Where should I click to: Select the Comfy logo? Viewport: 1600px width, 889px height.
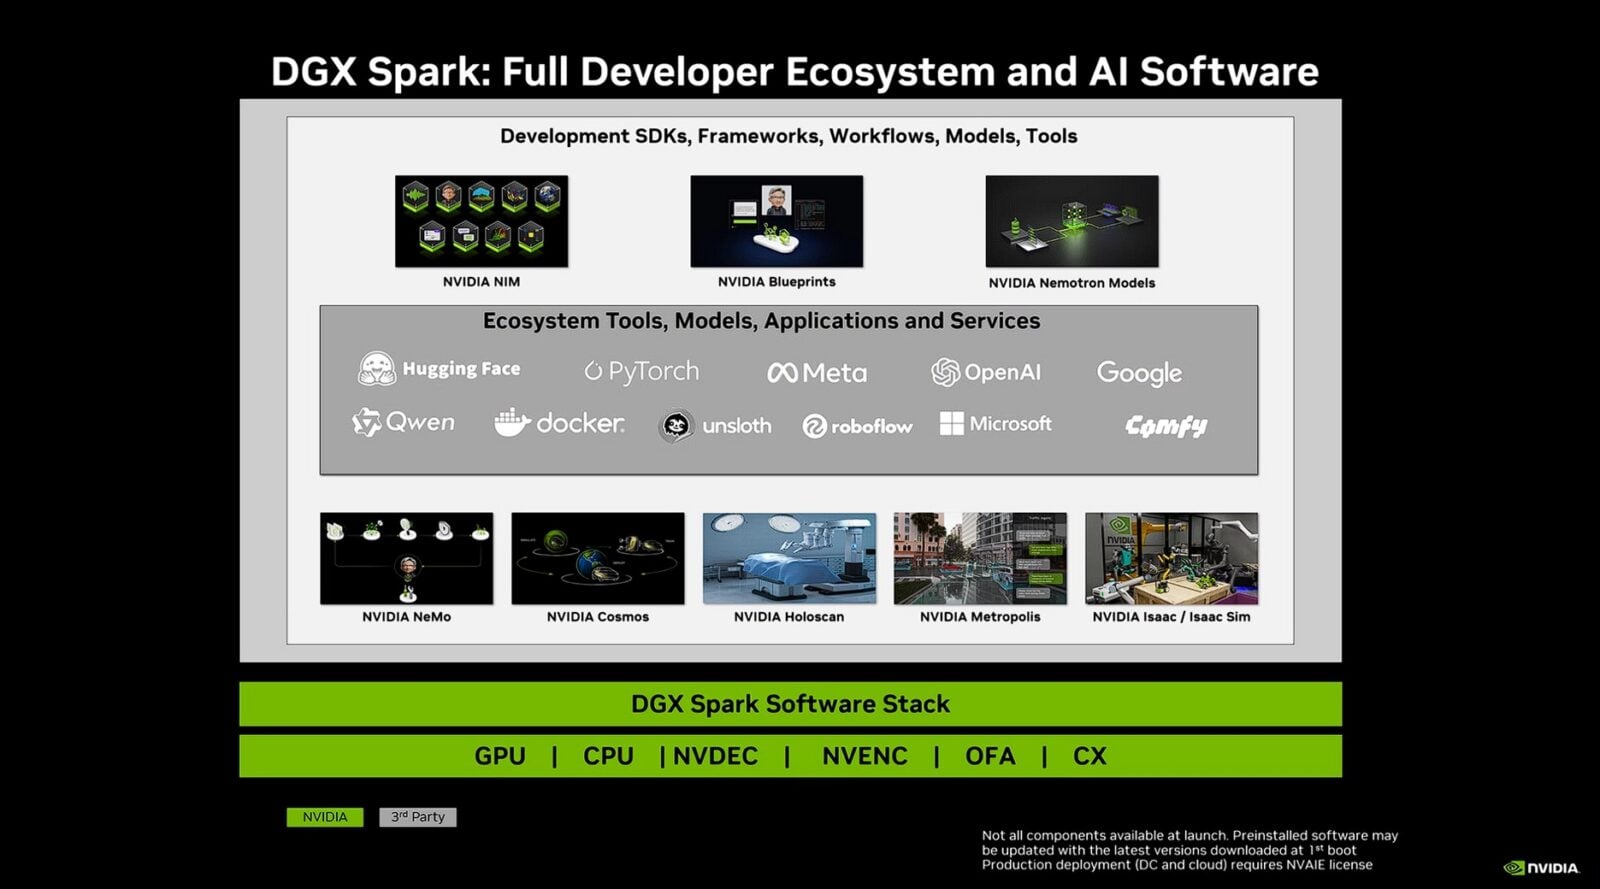click(1166, 426)
